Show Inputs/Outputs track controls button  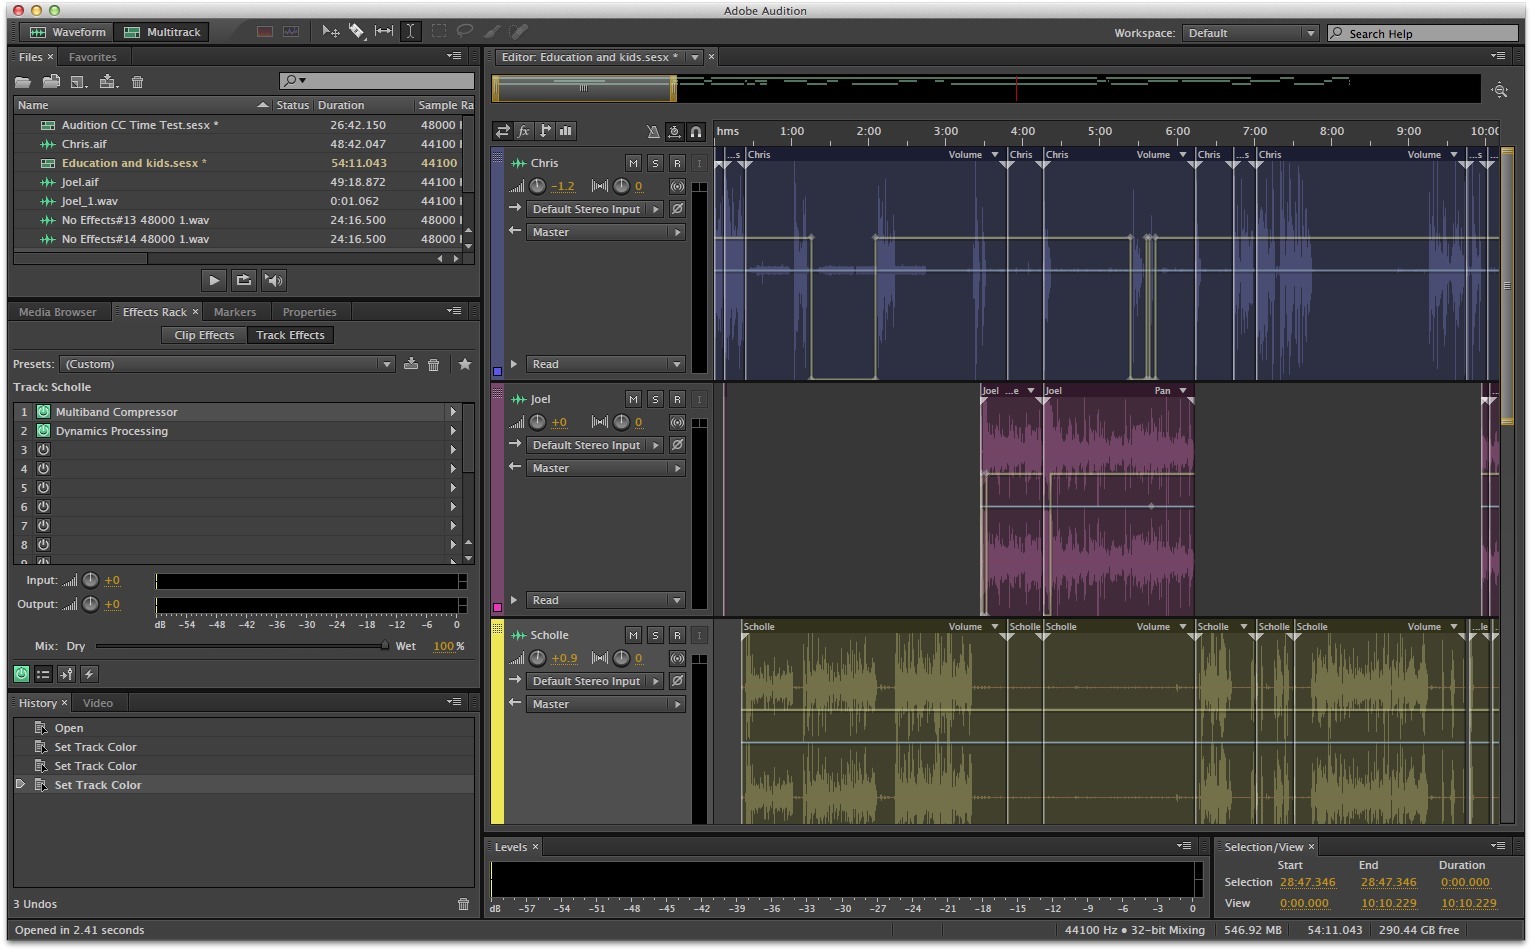503,131
